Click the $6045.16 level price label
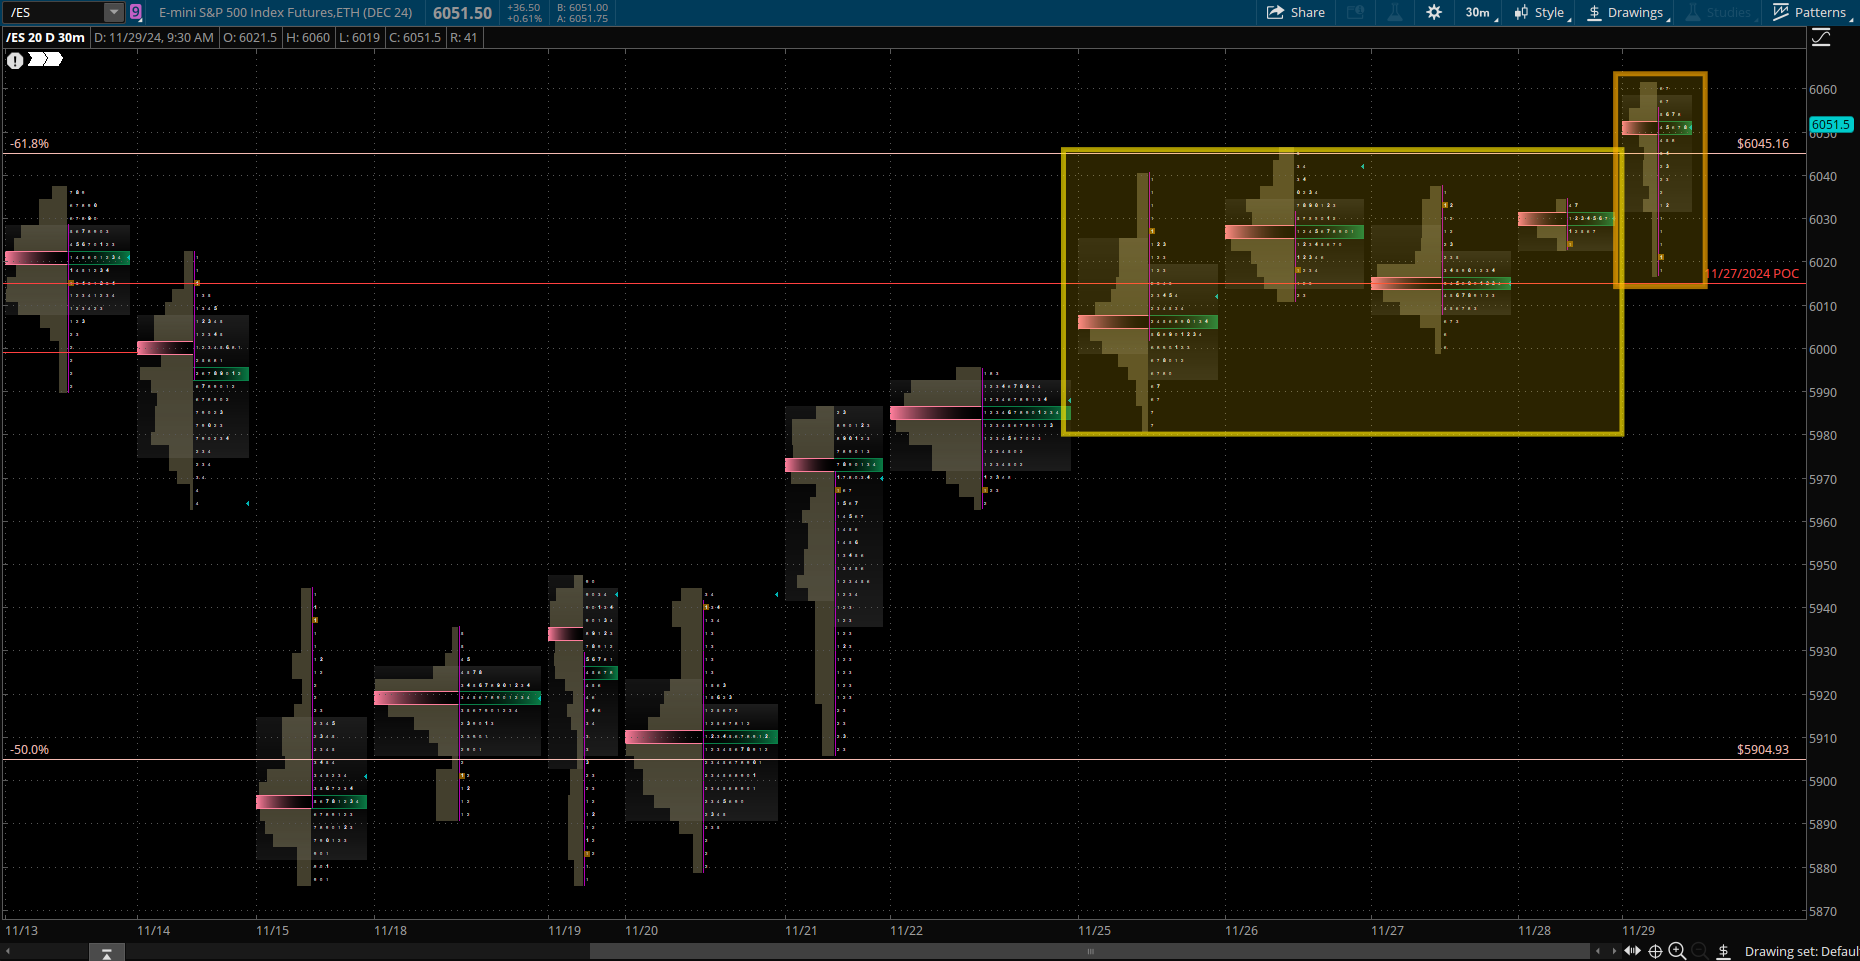The image size is (1860, 961). click(x=1762, y=144)
